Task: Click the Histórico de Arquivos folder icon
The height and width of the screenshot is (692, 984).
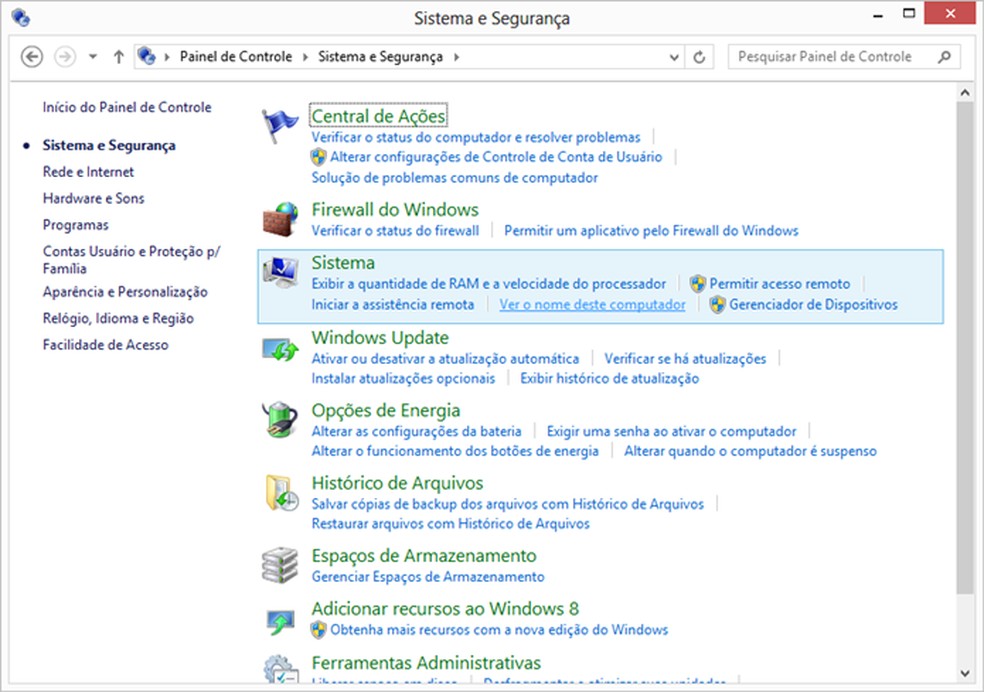Action: click(x=281, y=492)
